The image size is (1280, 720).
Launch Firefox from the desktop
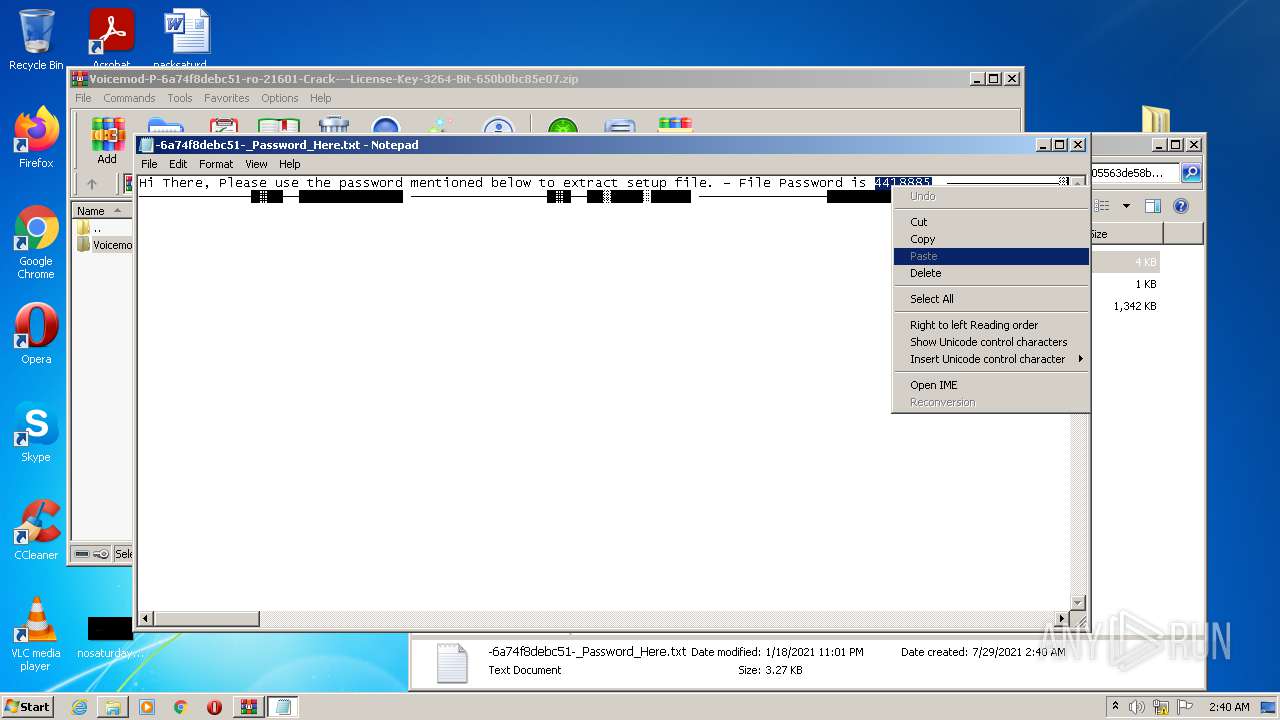36,138
